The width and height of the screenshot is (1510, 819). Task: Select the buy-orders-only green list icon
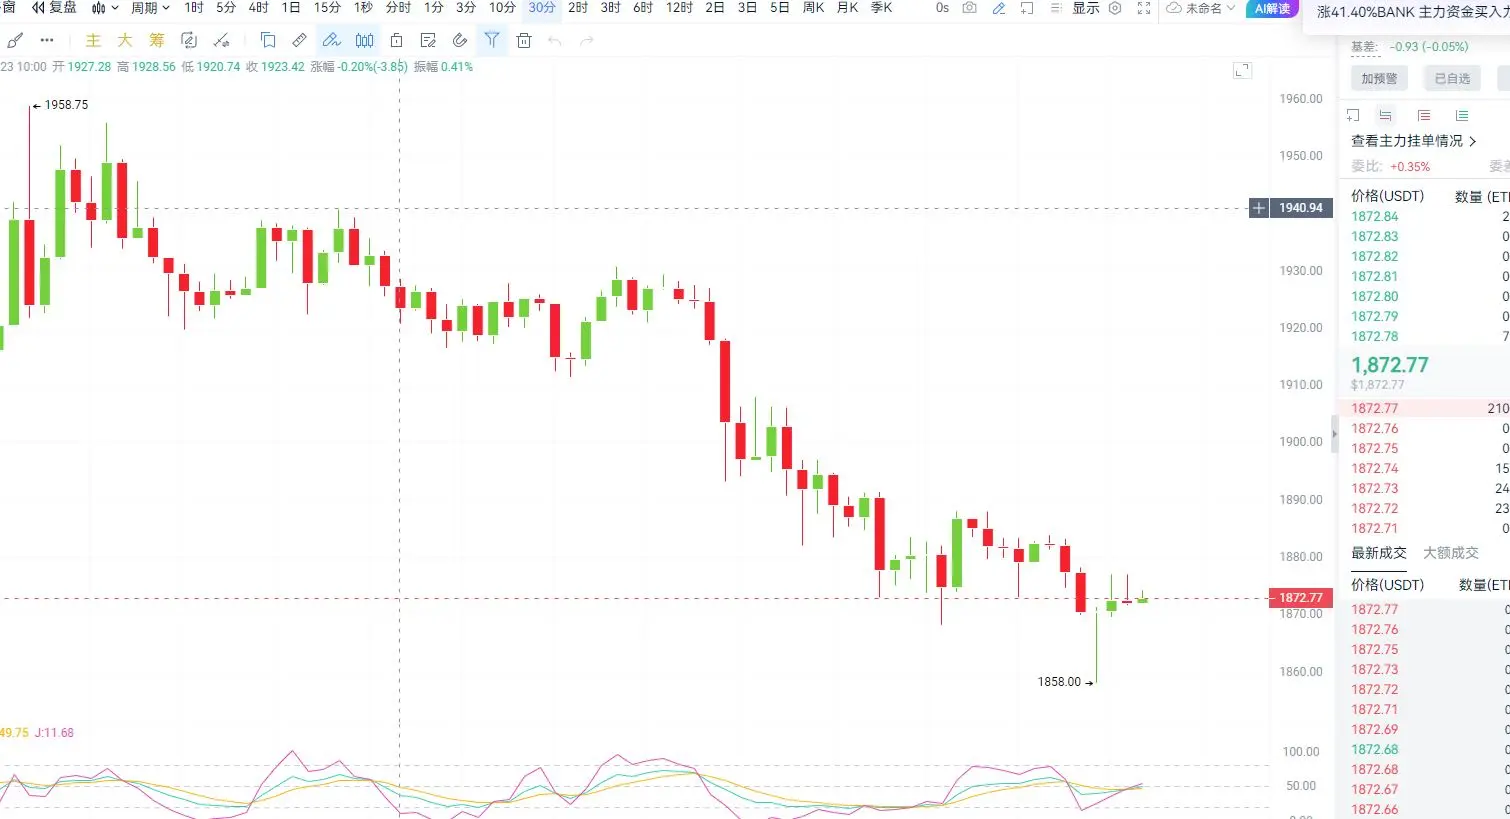[1462, 116]
